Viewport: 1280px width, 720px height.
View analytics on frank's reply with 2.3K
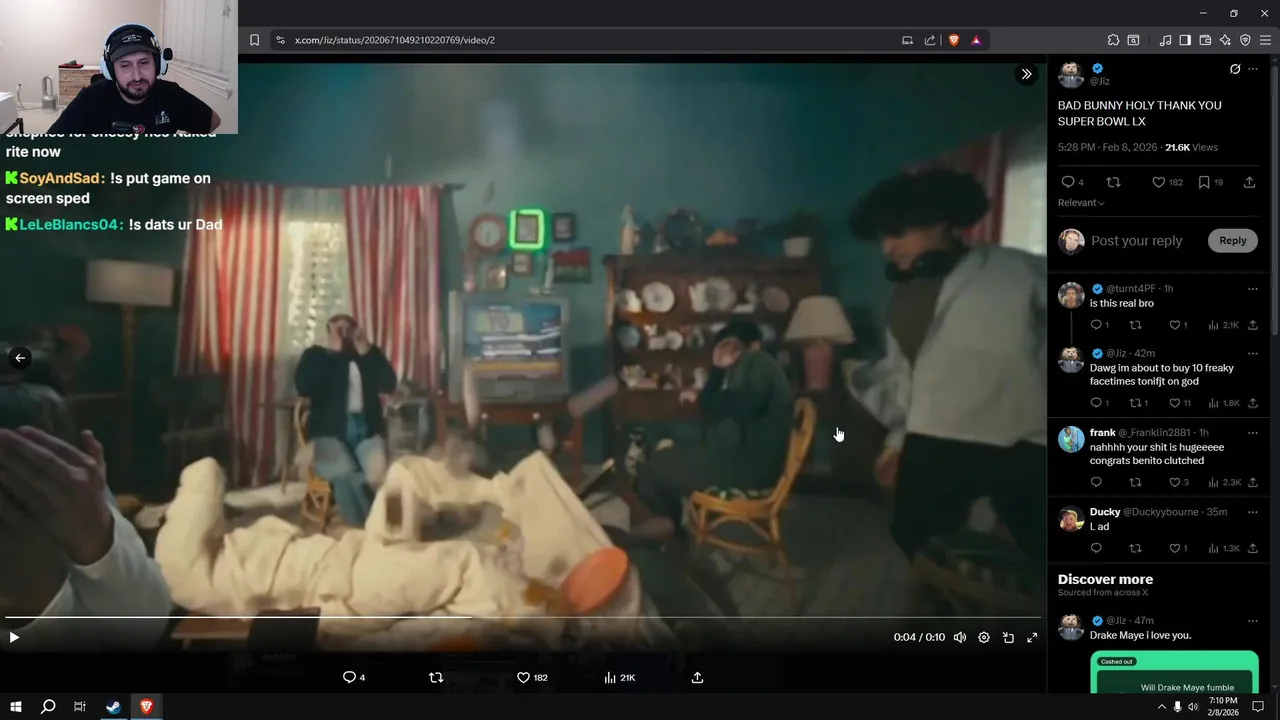tap(1225, 482)
